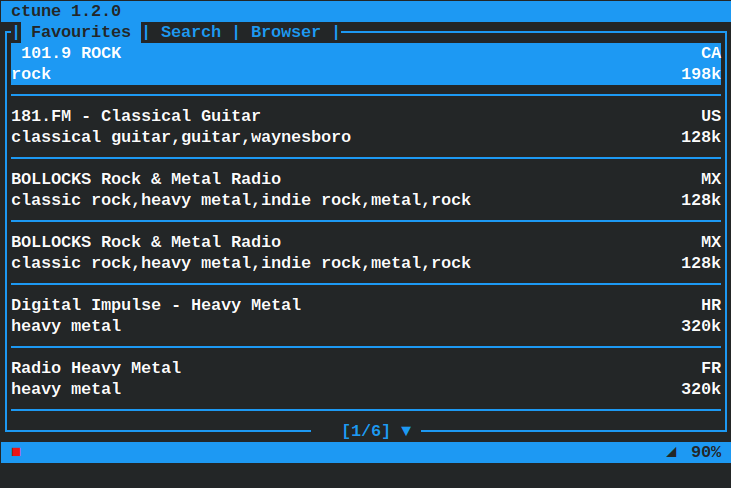Click the 'rock' tag under 101.9 ROCK
The width and height of the screenshot is (731, 488).
pos(31,74)
